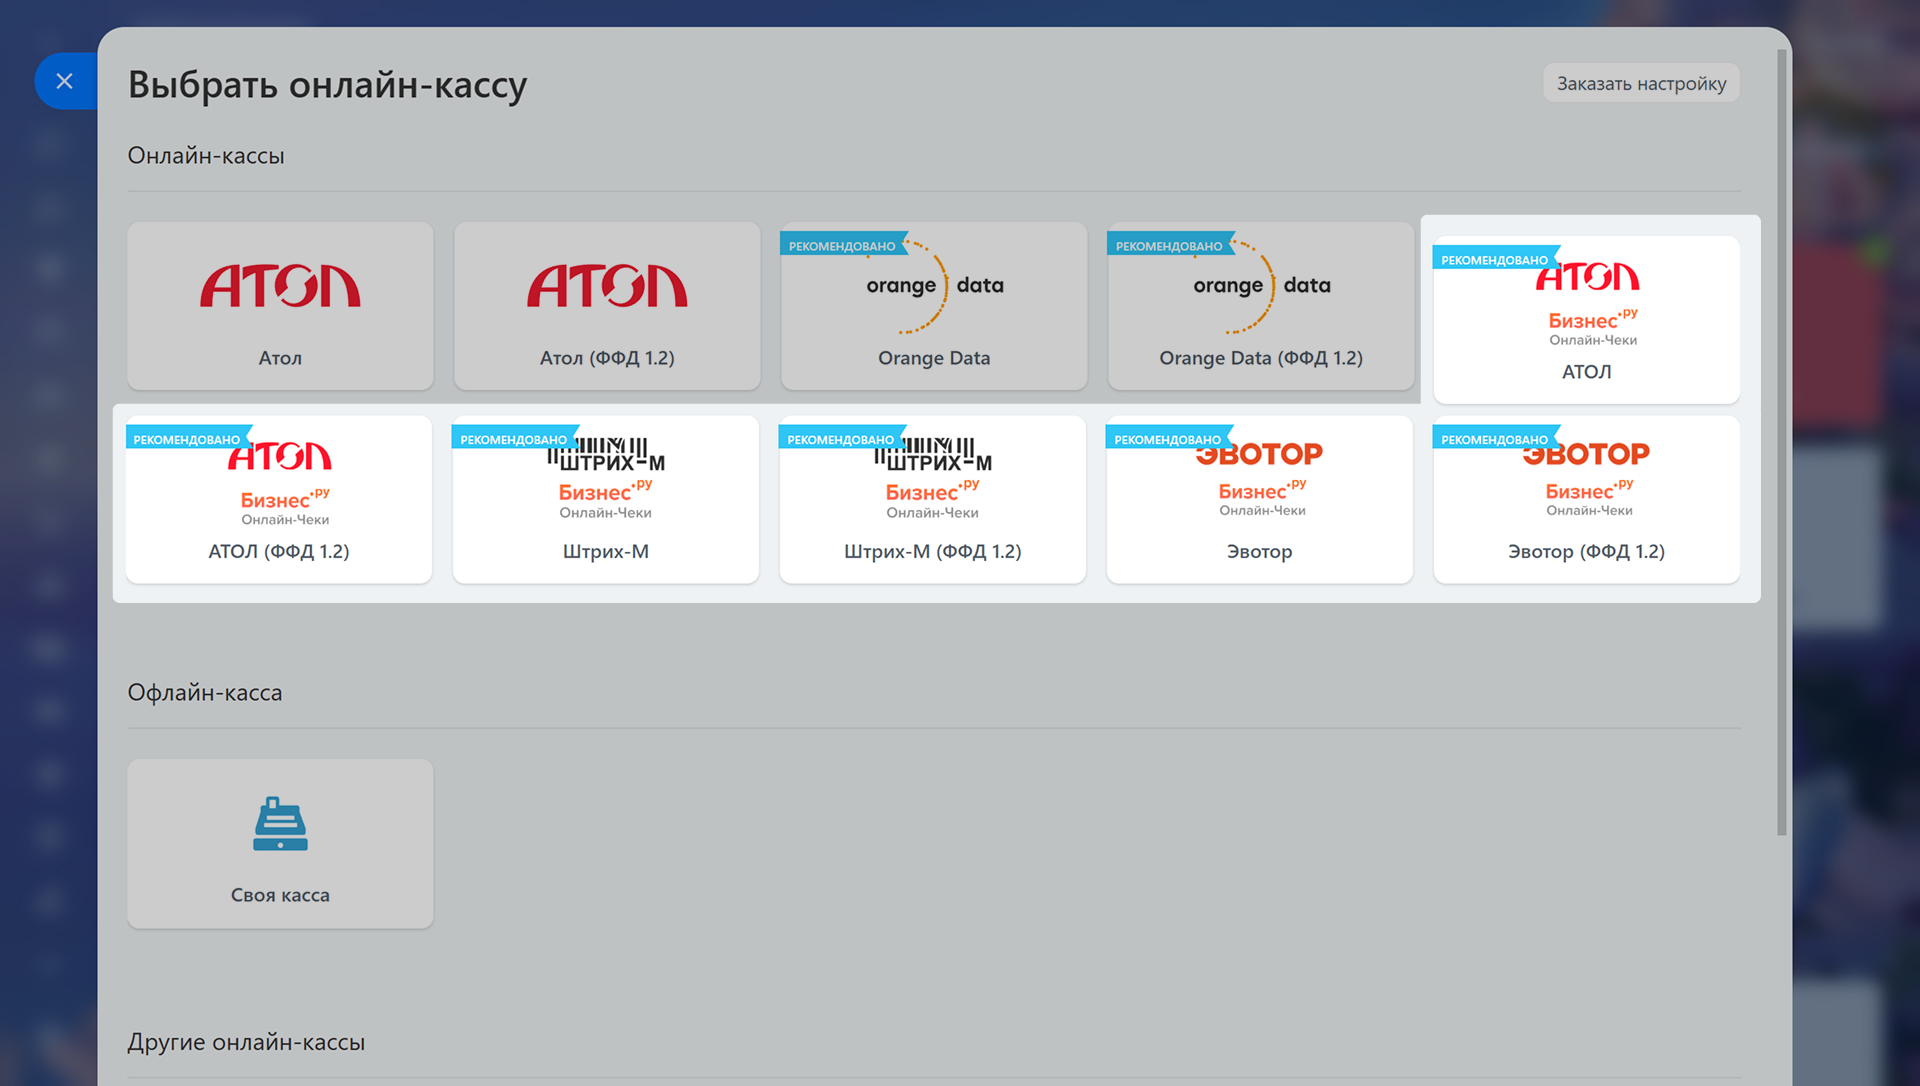
Task: Click the orange data logo on Orange Data
Action: tap(934, 286)
